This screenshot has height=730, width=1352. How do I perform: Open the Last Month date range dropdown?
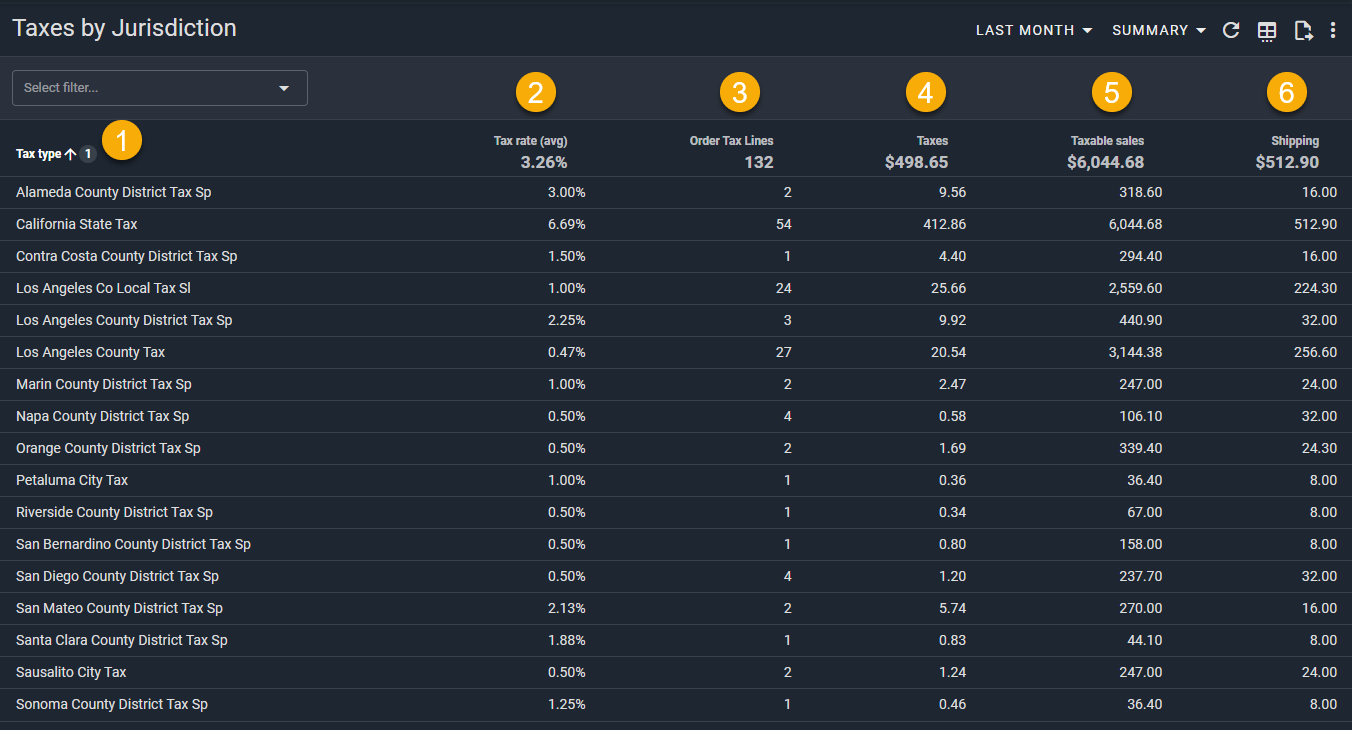[1034, 30]
